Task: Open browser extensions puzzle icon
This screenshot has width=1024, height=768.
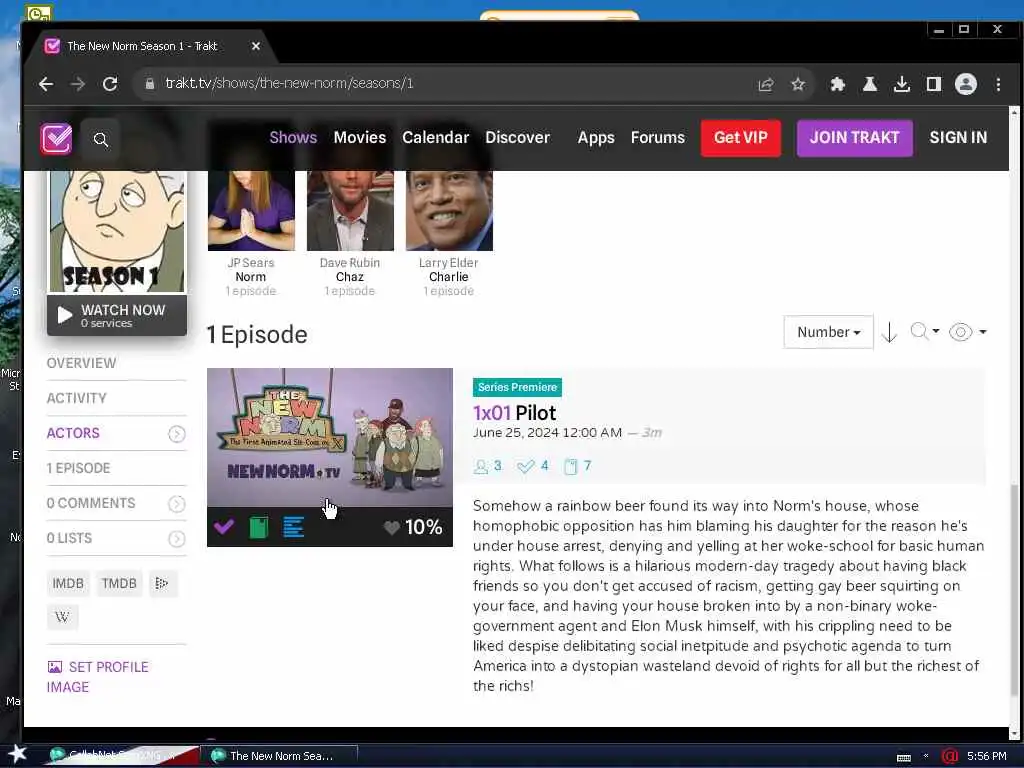Action: (837, 84)
